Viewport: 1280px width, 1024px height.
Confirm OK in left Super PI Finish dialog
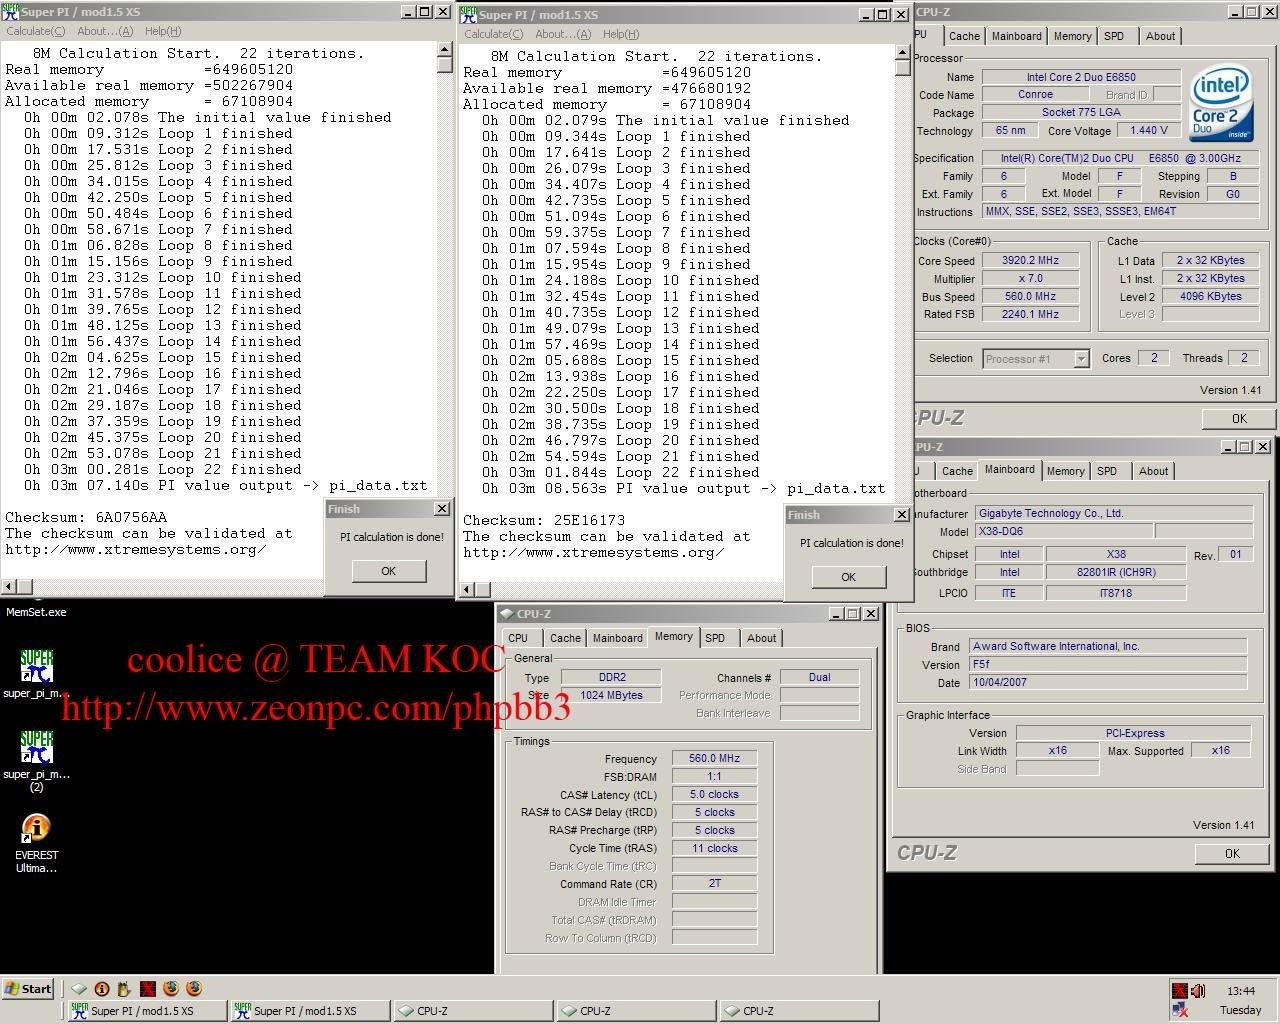pos(389,571)
